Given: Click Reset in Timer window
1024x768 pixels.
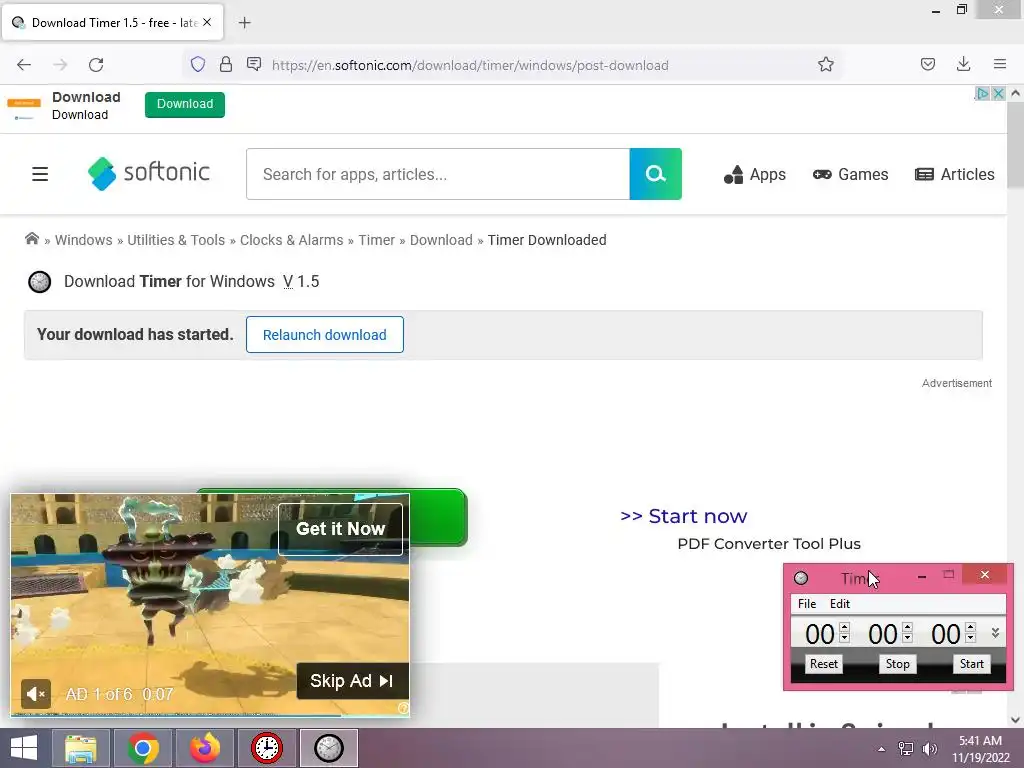Looking at the screenshot, I should (824, 664).
